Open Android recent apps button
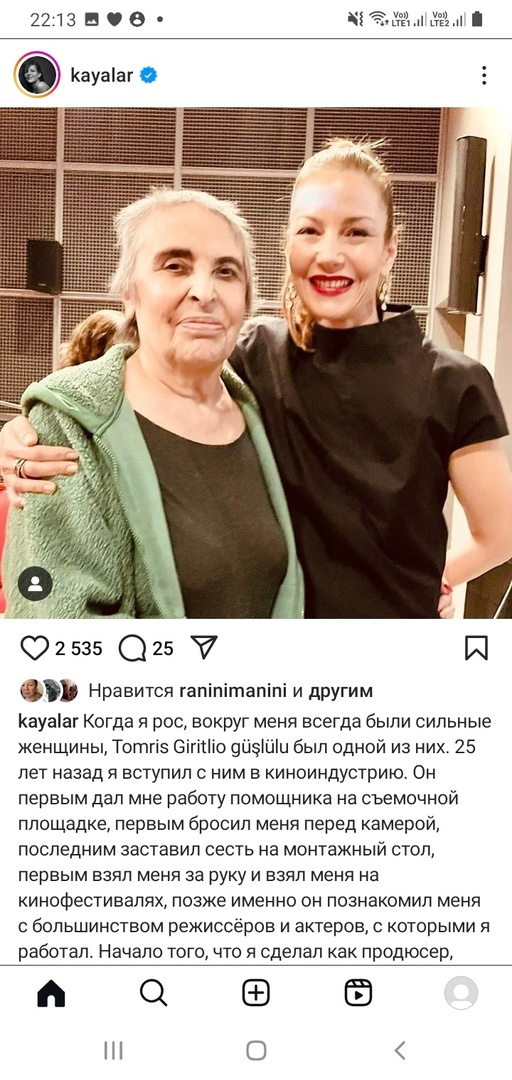The width and height of the screenshot is (512, 1080). tap(113, 1050)
